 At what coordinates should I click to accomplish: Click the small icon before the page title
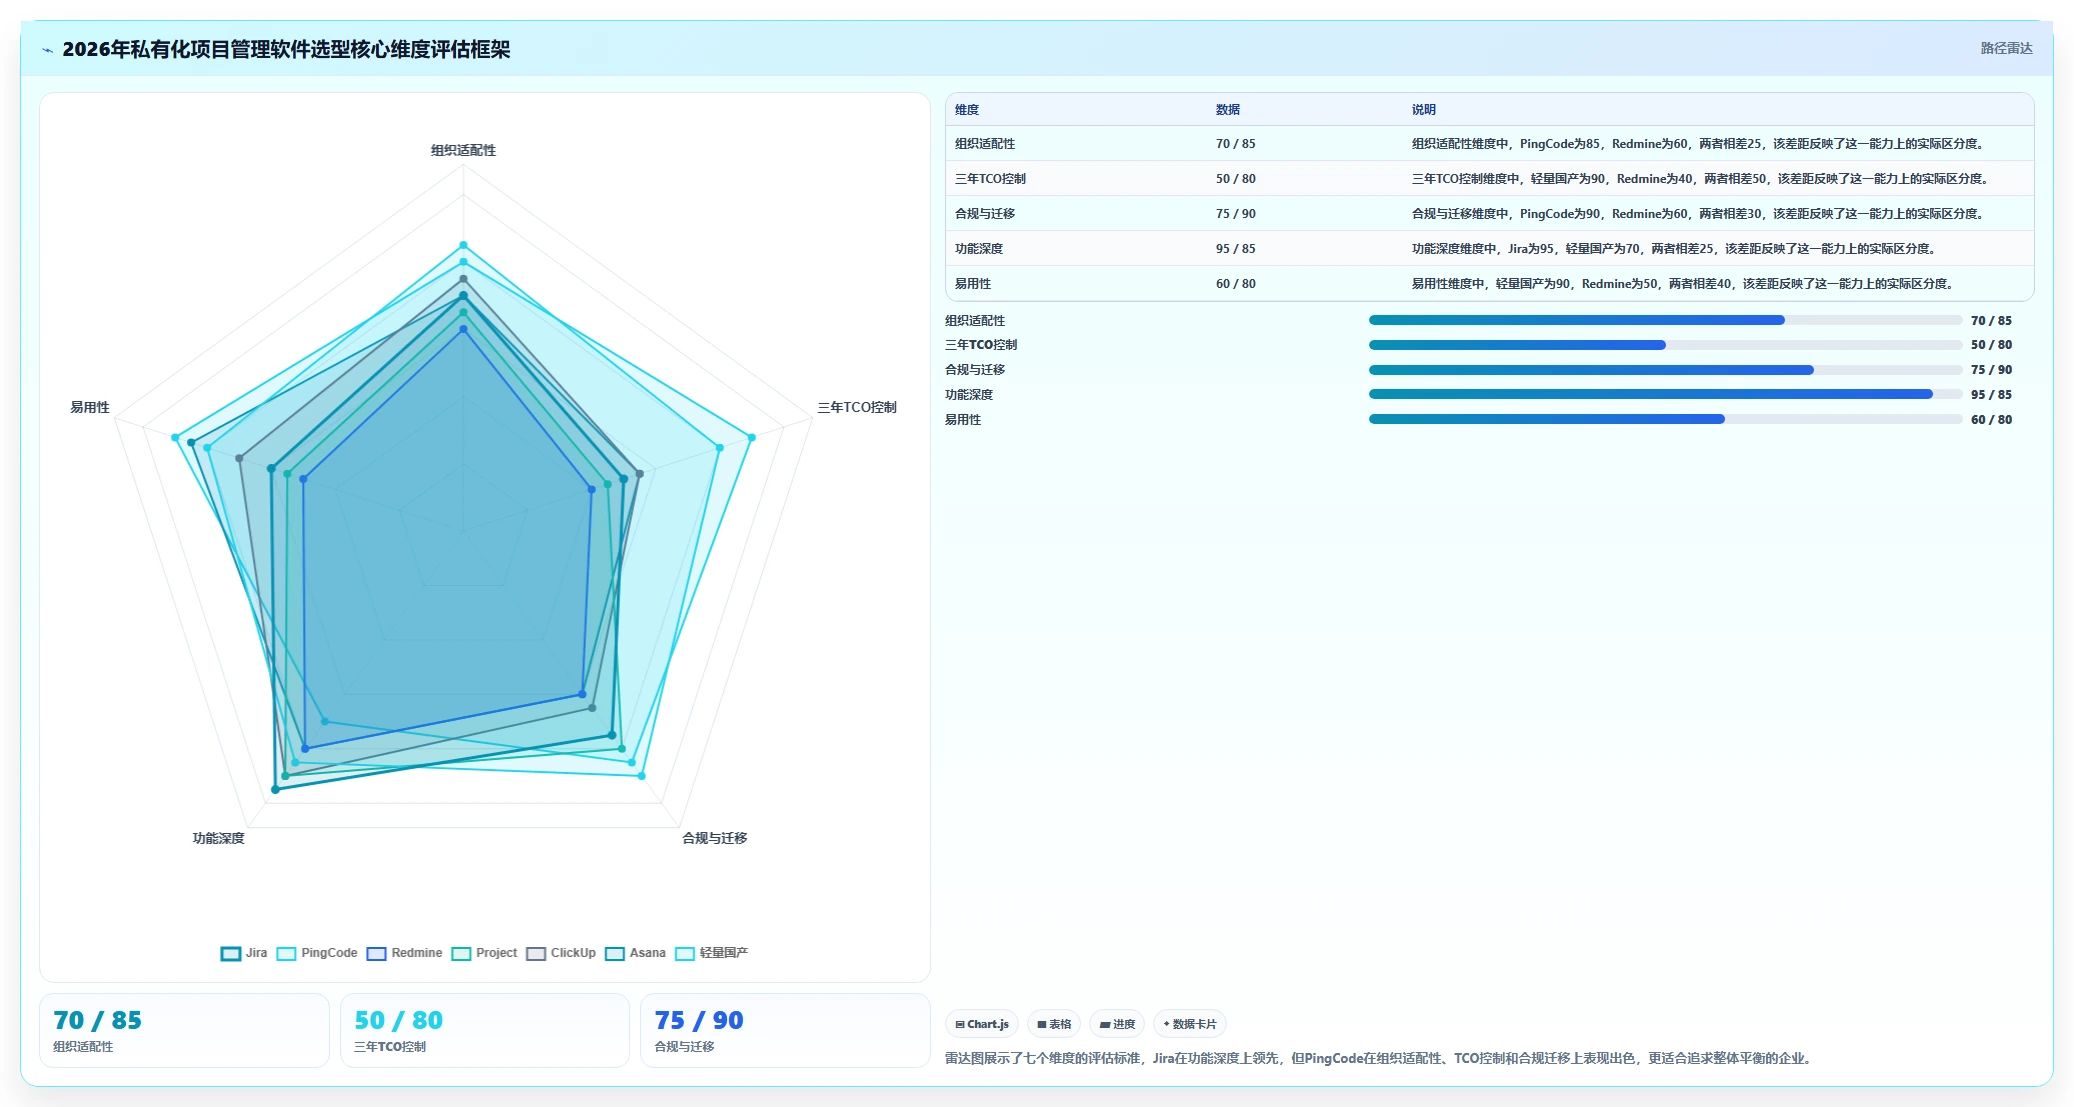[x=48, y=50]
